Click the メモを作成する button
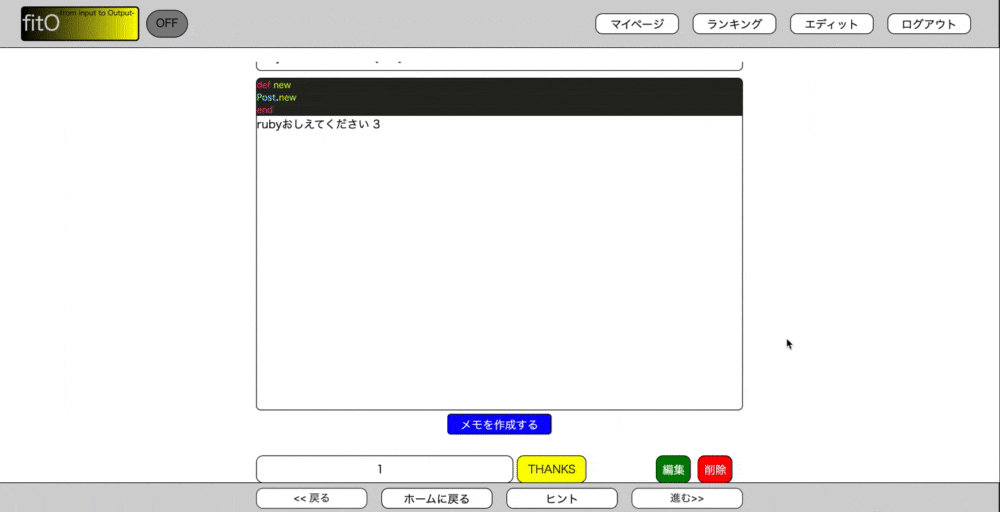The image size is (1000, 512). click(499, 424)
